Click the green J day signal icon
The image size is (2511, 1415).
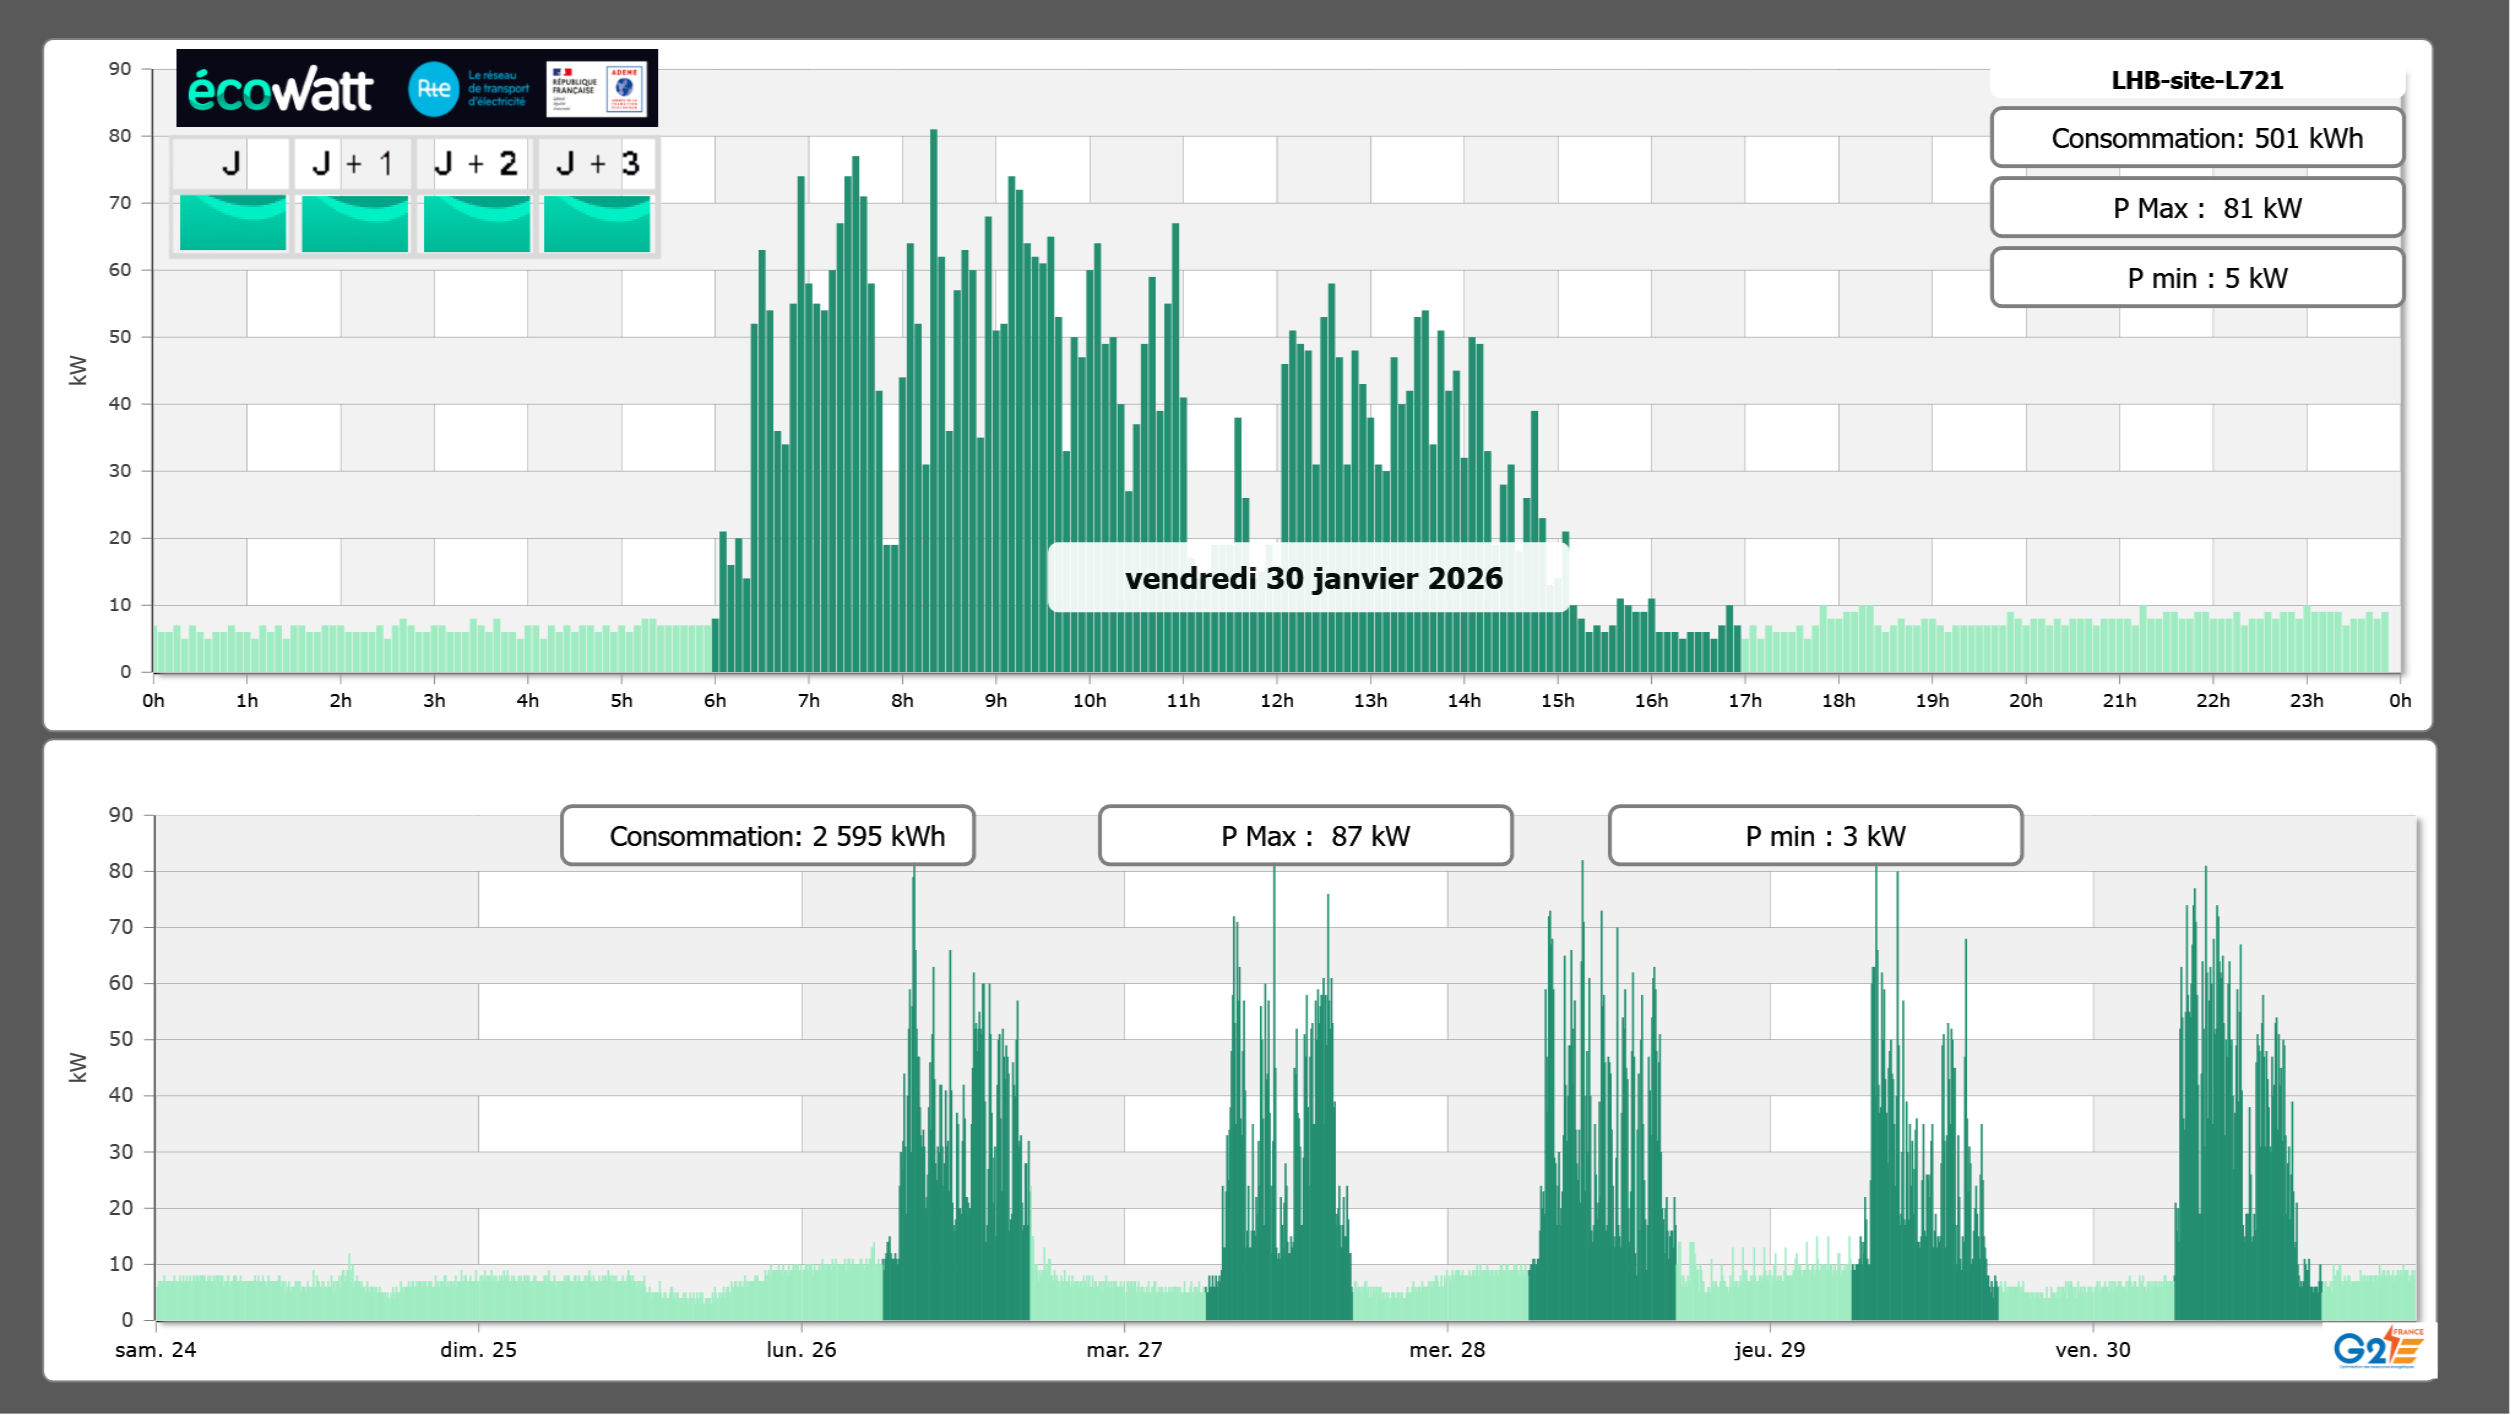click(233, 223)
